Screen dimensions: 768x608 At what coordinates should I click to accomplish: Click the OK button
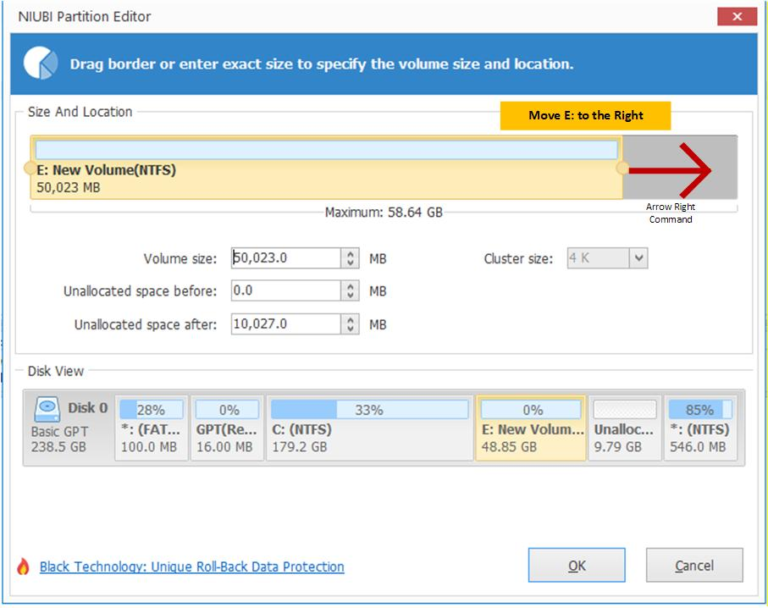pos(576,565)
